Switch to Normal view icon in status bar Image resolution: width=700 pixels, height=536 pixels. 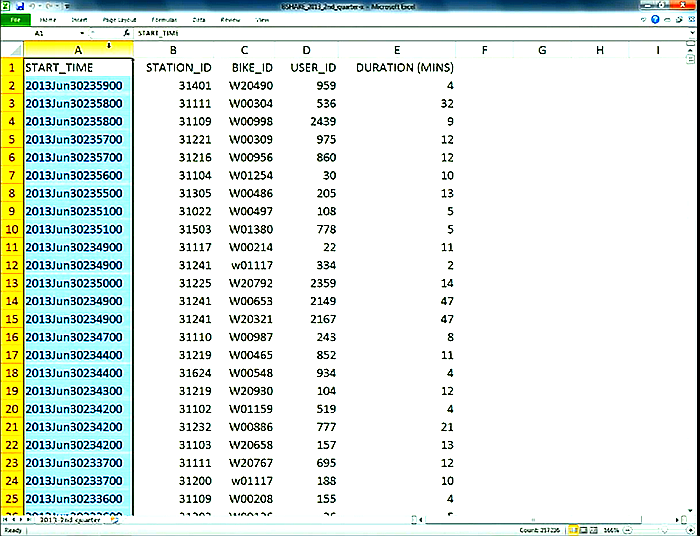[x=573, y=531]
